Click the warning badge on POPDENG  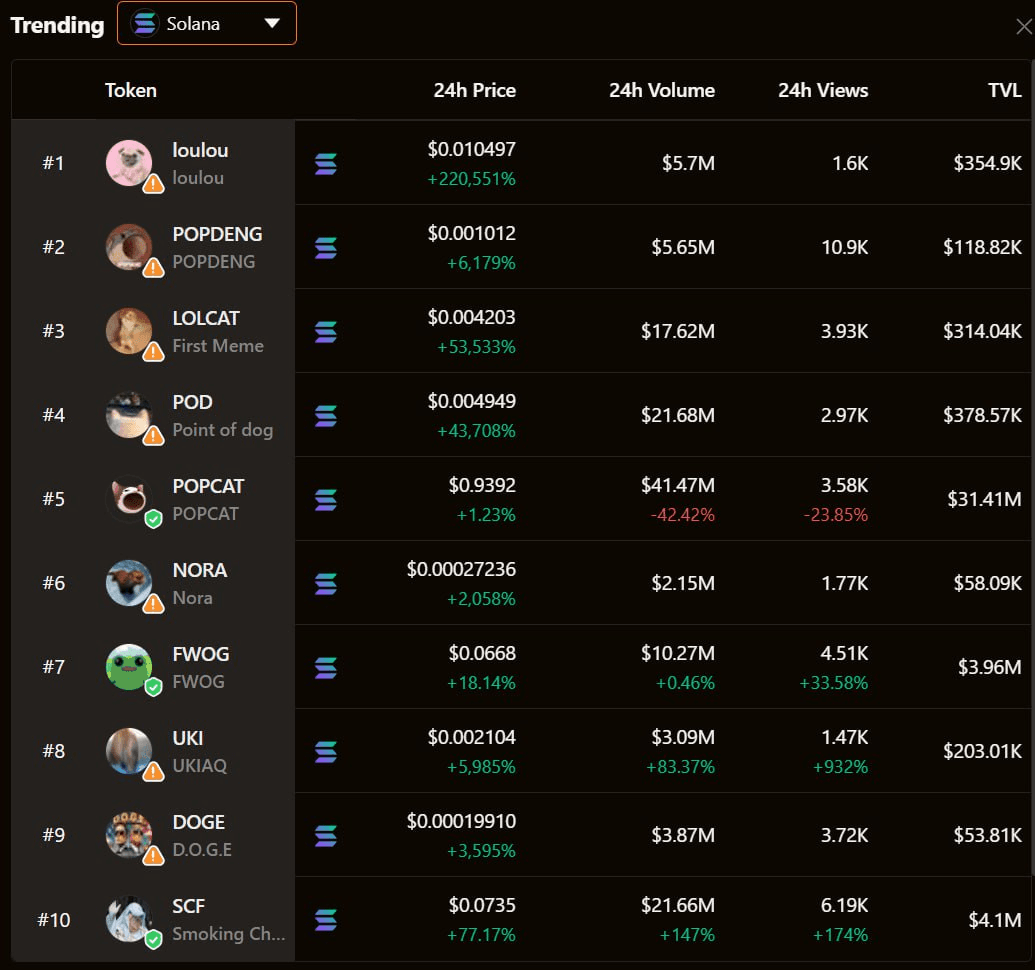coord(154,267)
